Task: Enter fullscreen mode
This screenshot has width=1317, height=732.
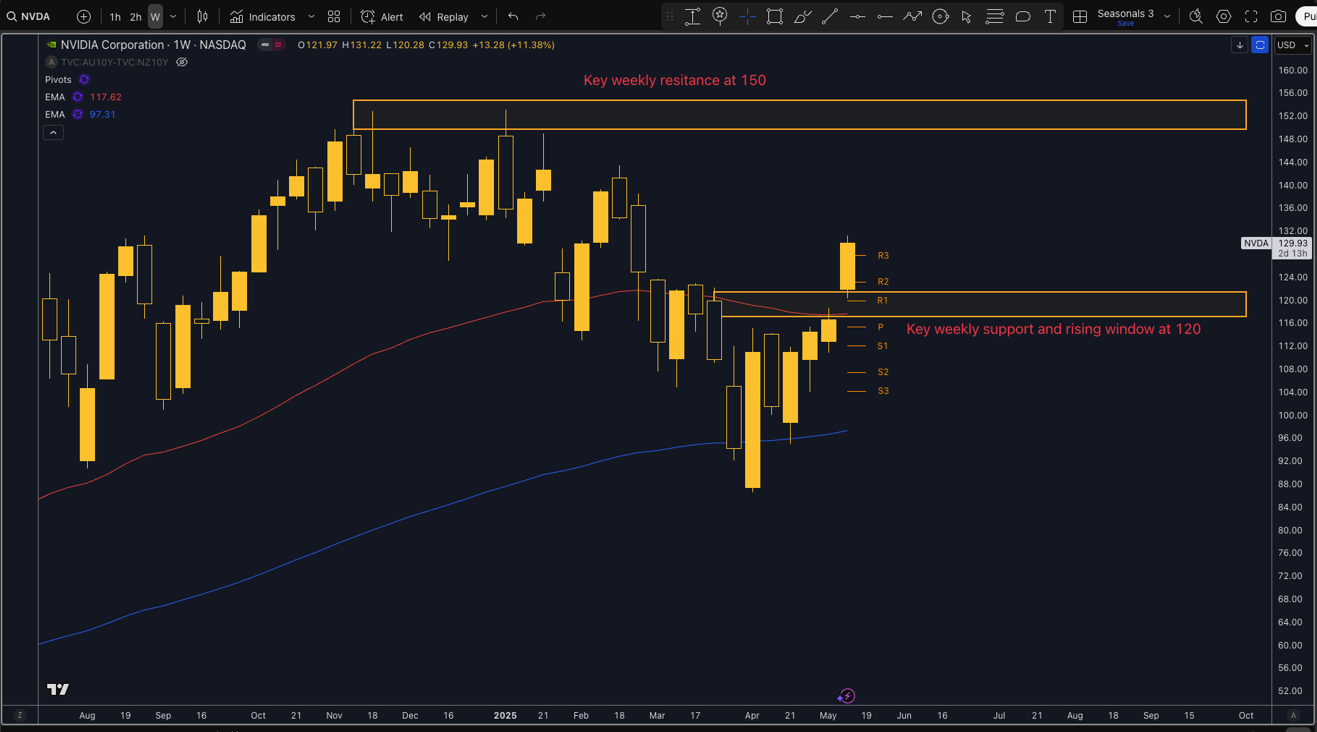Action: [1251, 16]
